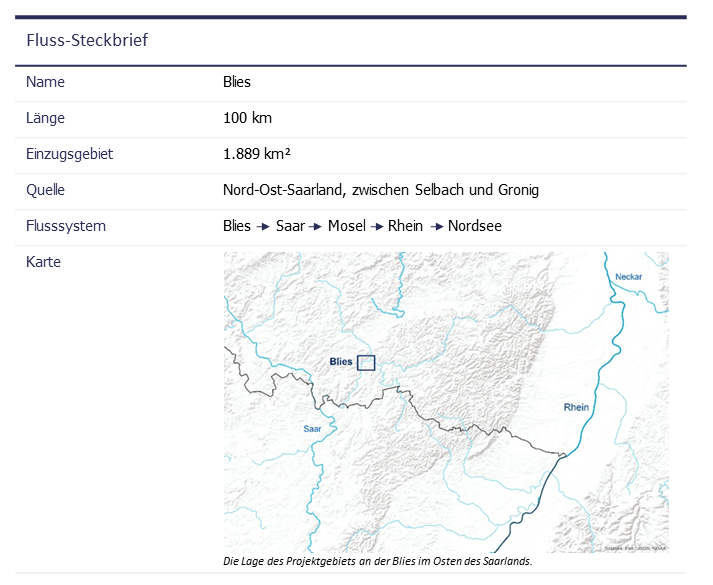Click 'Mosel' in the Flusssystem chain
Screen dimensions: 713x585
(346, 226)
